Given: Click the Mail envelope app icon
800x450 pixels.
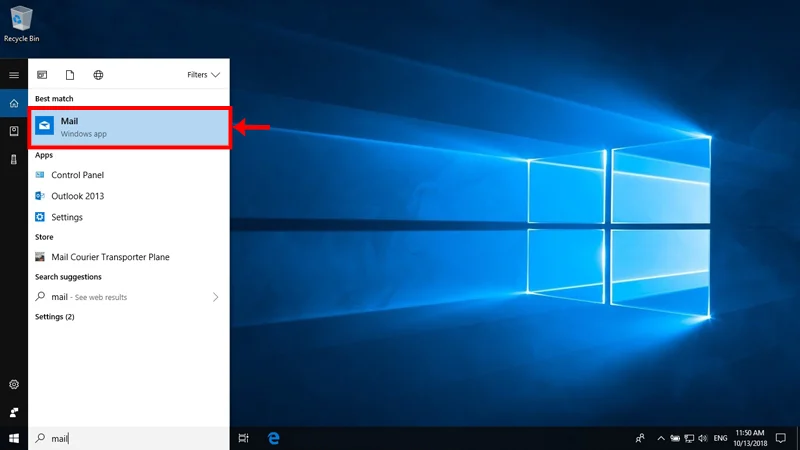Looking at the screenshot, I should click(45, 125).
